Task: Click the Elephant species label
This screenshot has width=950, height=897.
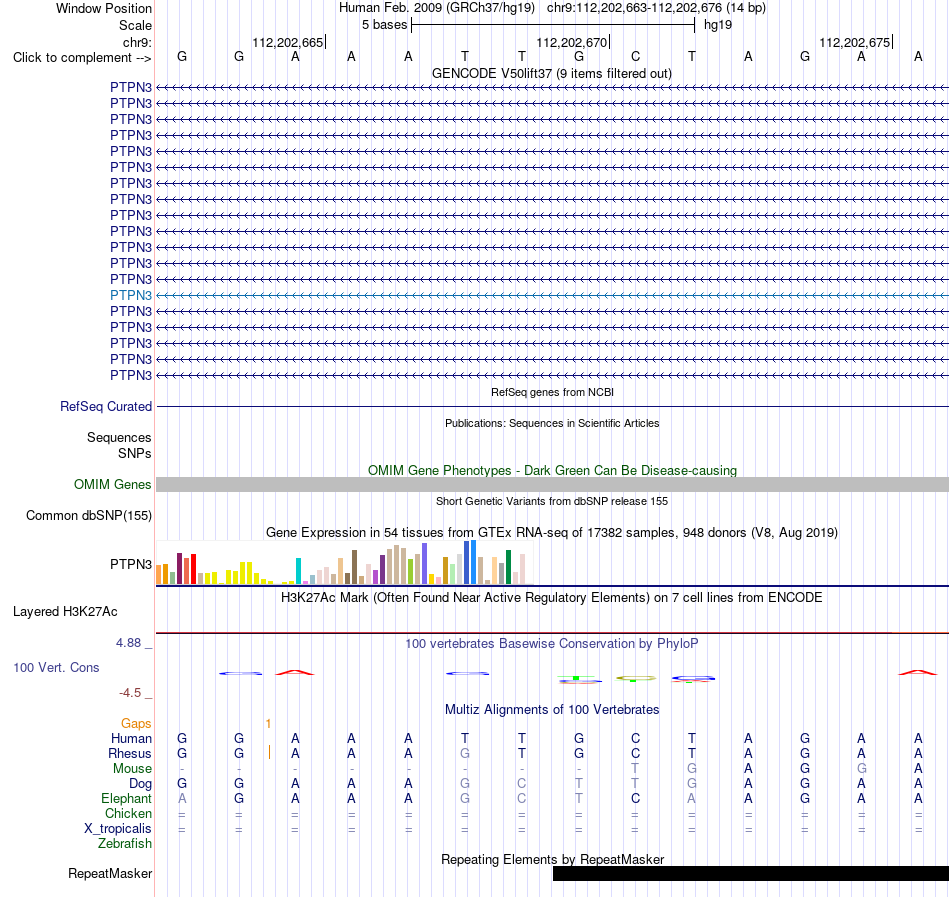Action: coord(126,799)
